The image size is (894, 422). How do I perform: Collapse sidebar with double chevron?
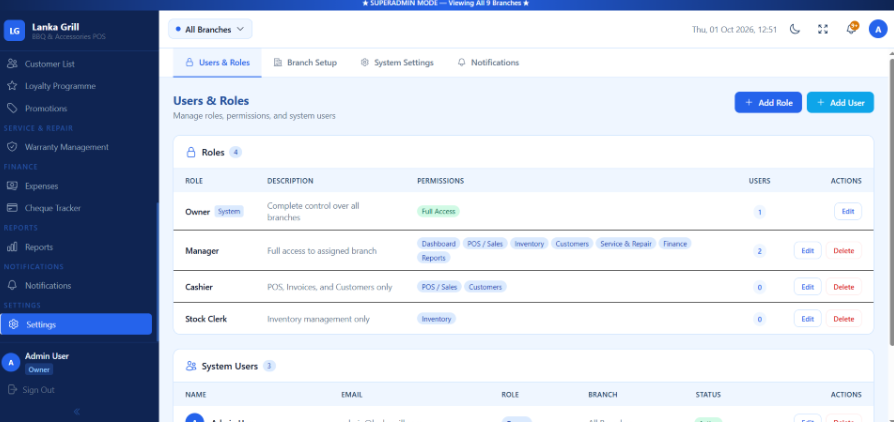(77, 411)
